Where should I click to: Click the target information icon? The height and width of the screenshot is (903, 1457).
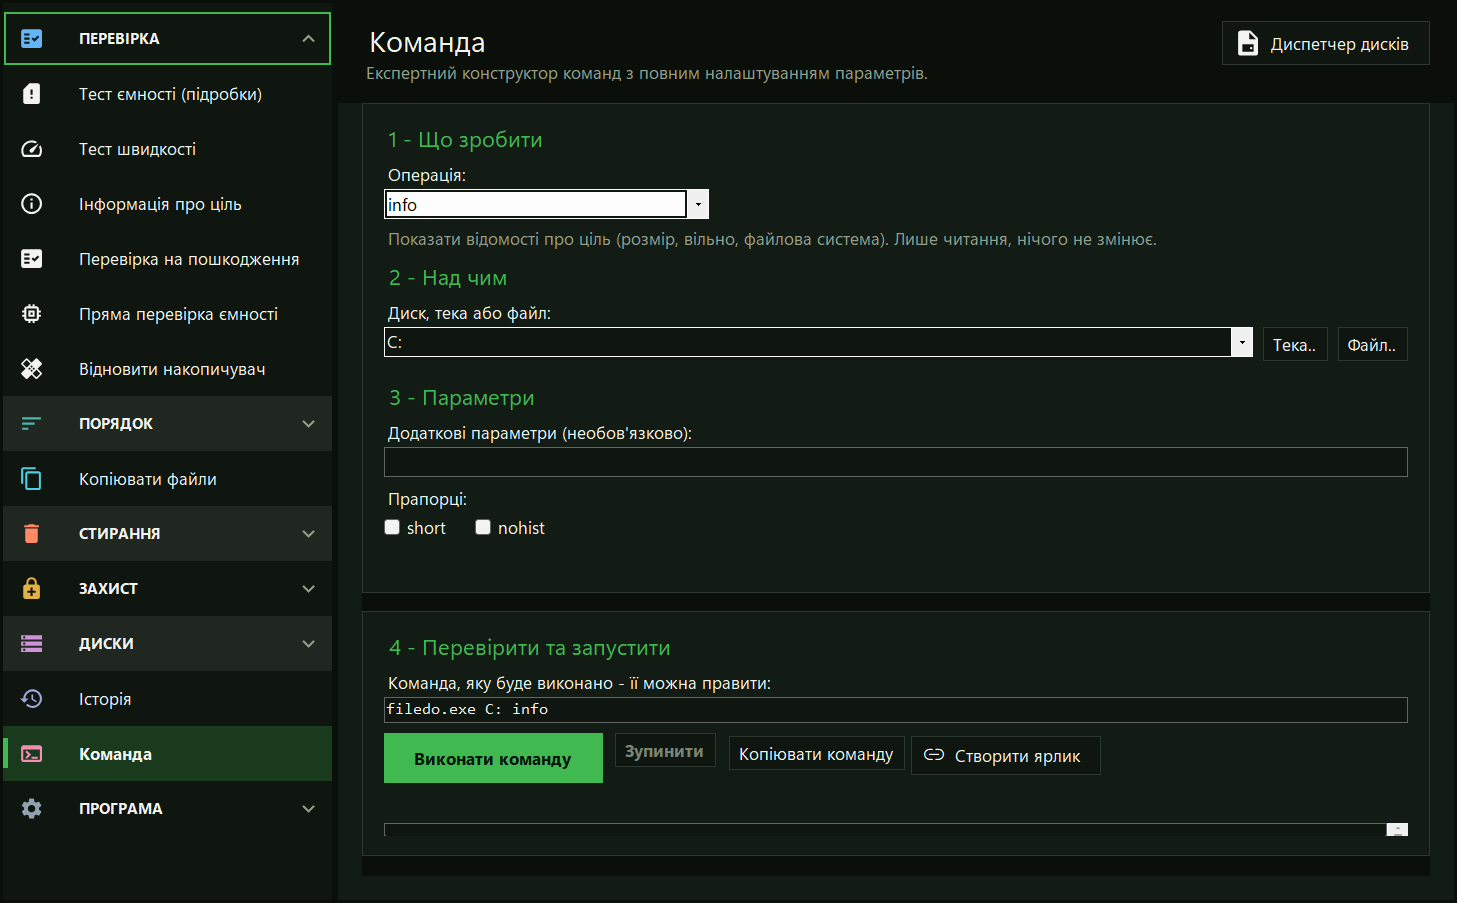pyautogui.click(x=32, y=204)
